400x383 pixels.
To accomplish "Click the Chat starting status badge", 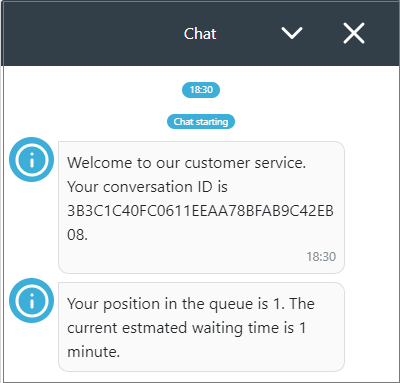I will (201, 122).
